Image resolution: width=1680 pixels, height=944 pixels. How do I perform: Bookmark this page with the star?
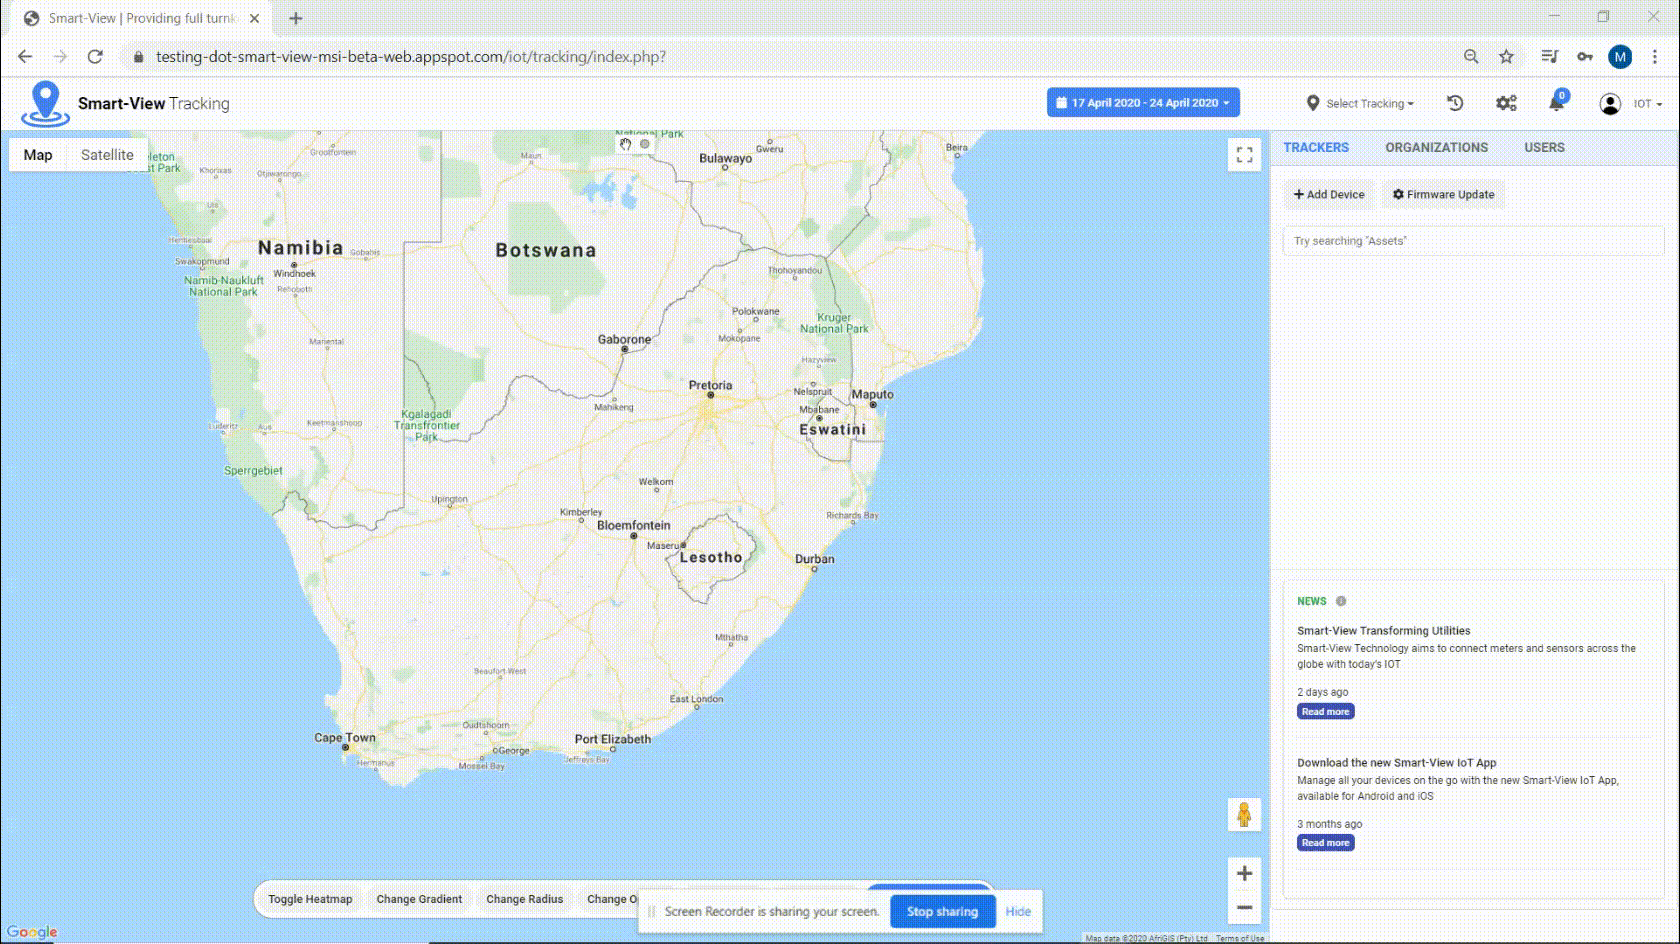coord(1506,57)
